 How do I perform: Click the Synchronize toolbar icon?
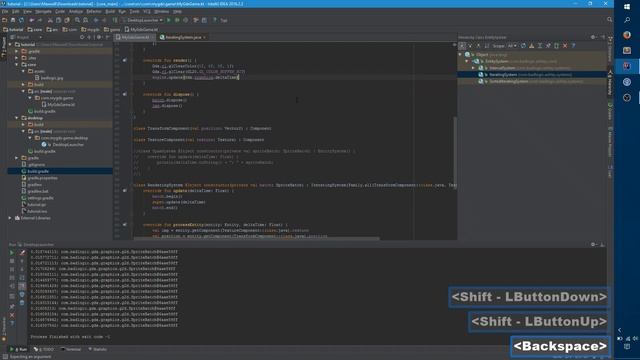[21, 20]
